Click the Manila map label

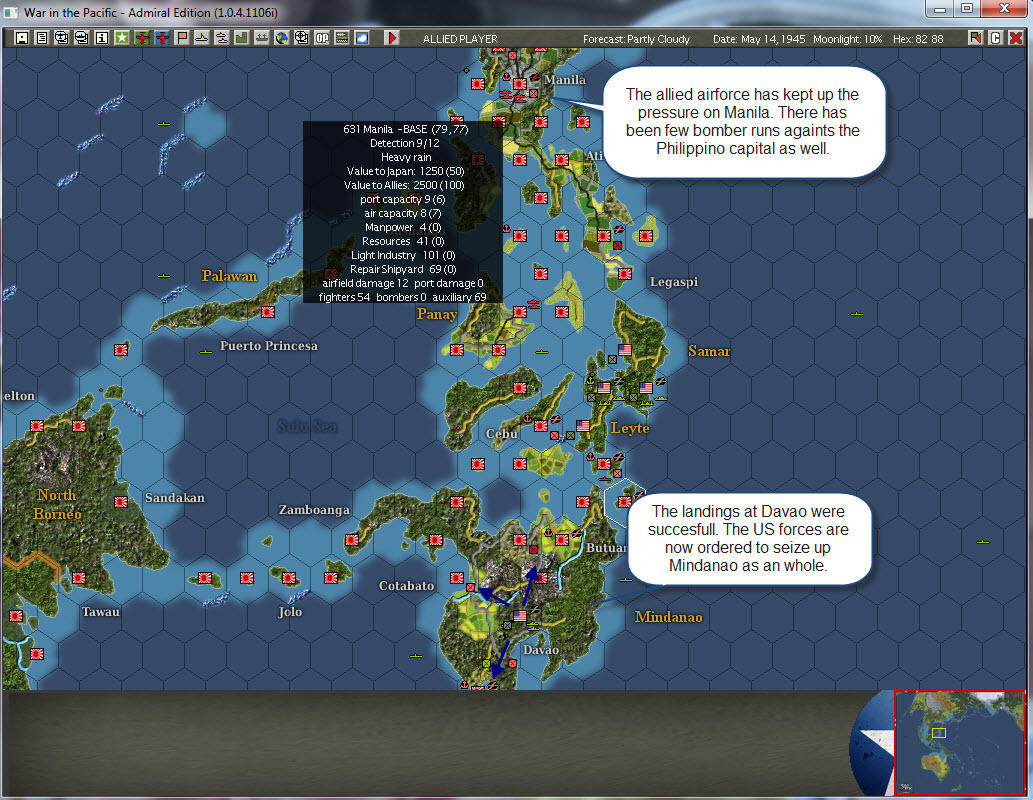point(565,80)
